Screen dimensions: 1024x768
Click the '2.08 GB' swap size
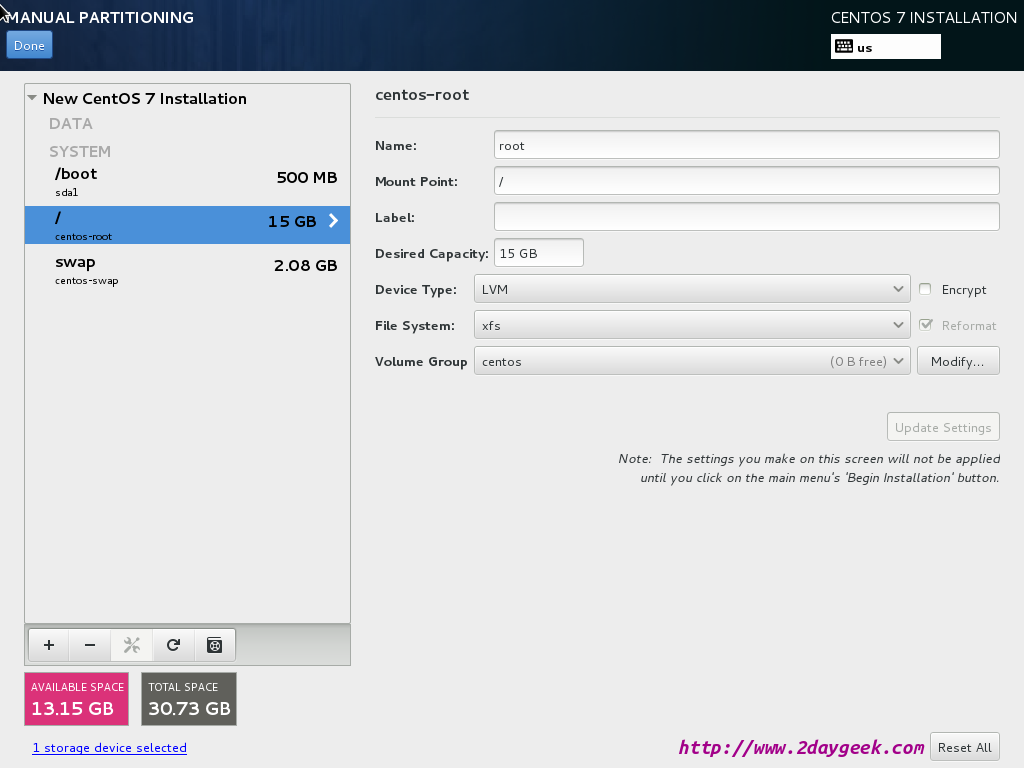coord(306,266)
